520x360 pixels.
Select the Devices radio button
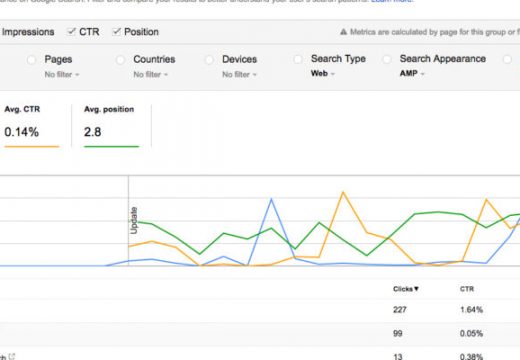[x=209, y=60]
